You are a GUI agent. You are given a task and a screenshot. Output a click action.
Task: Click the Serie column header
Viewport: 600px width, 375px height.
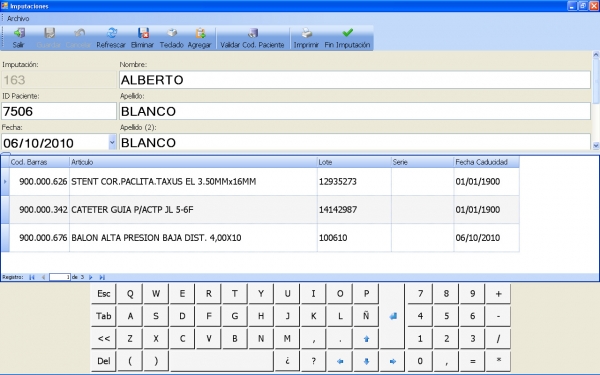pyautogui.click(x=422, y=162)
